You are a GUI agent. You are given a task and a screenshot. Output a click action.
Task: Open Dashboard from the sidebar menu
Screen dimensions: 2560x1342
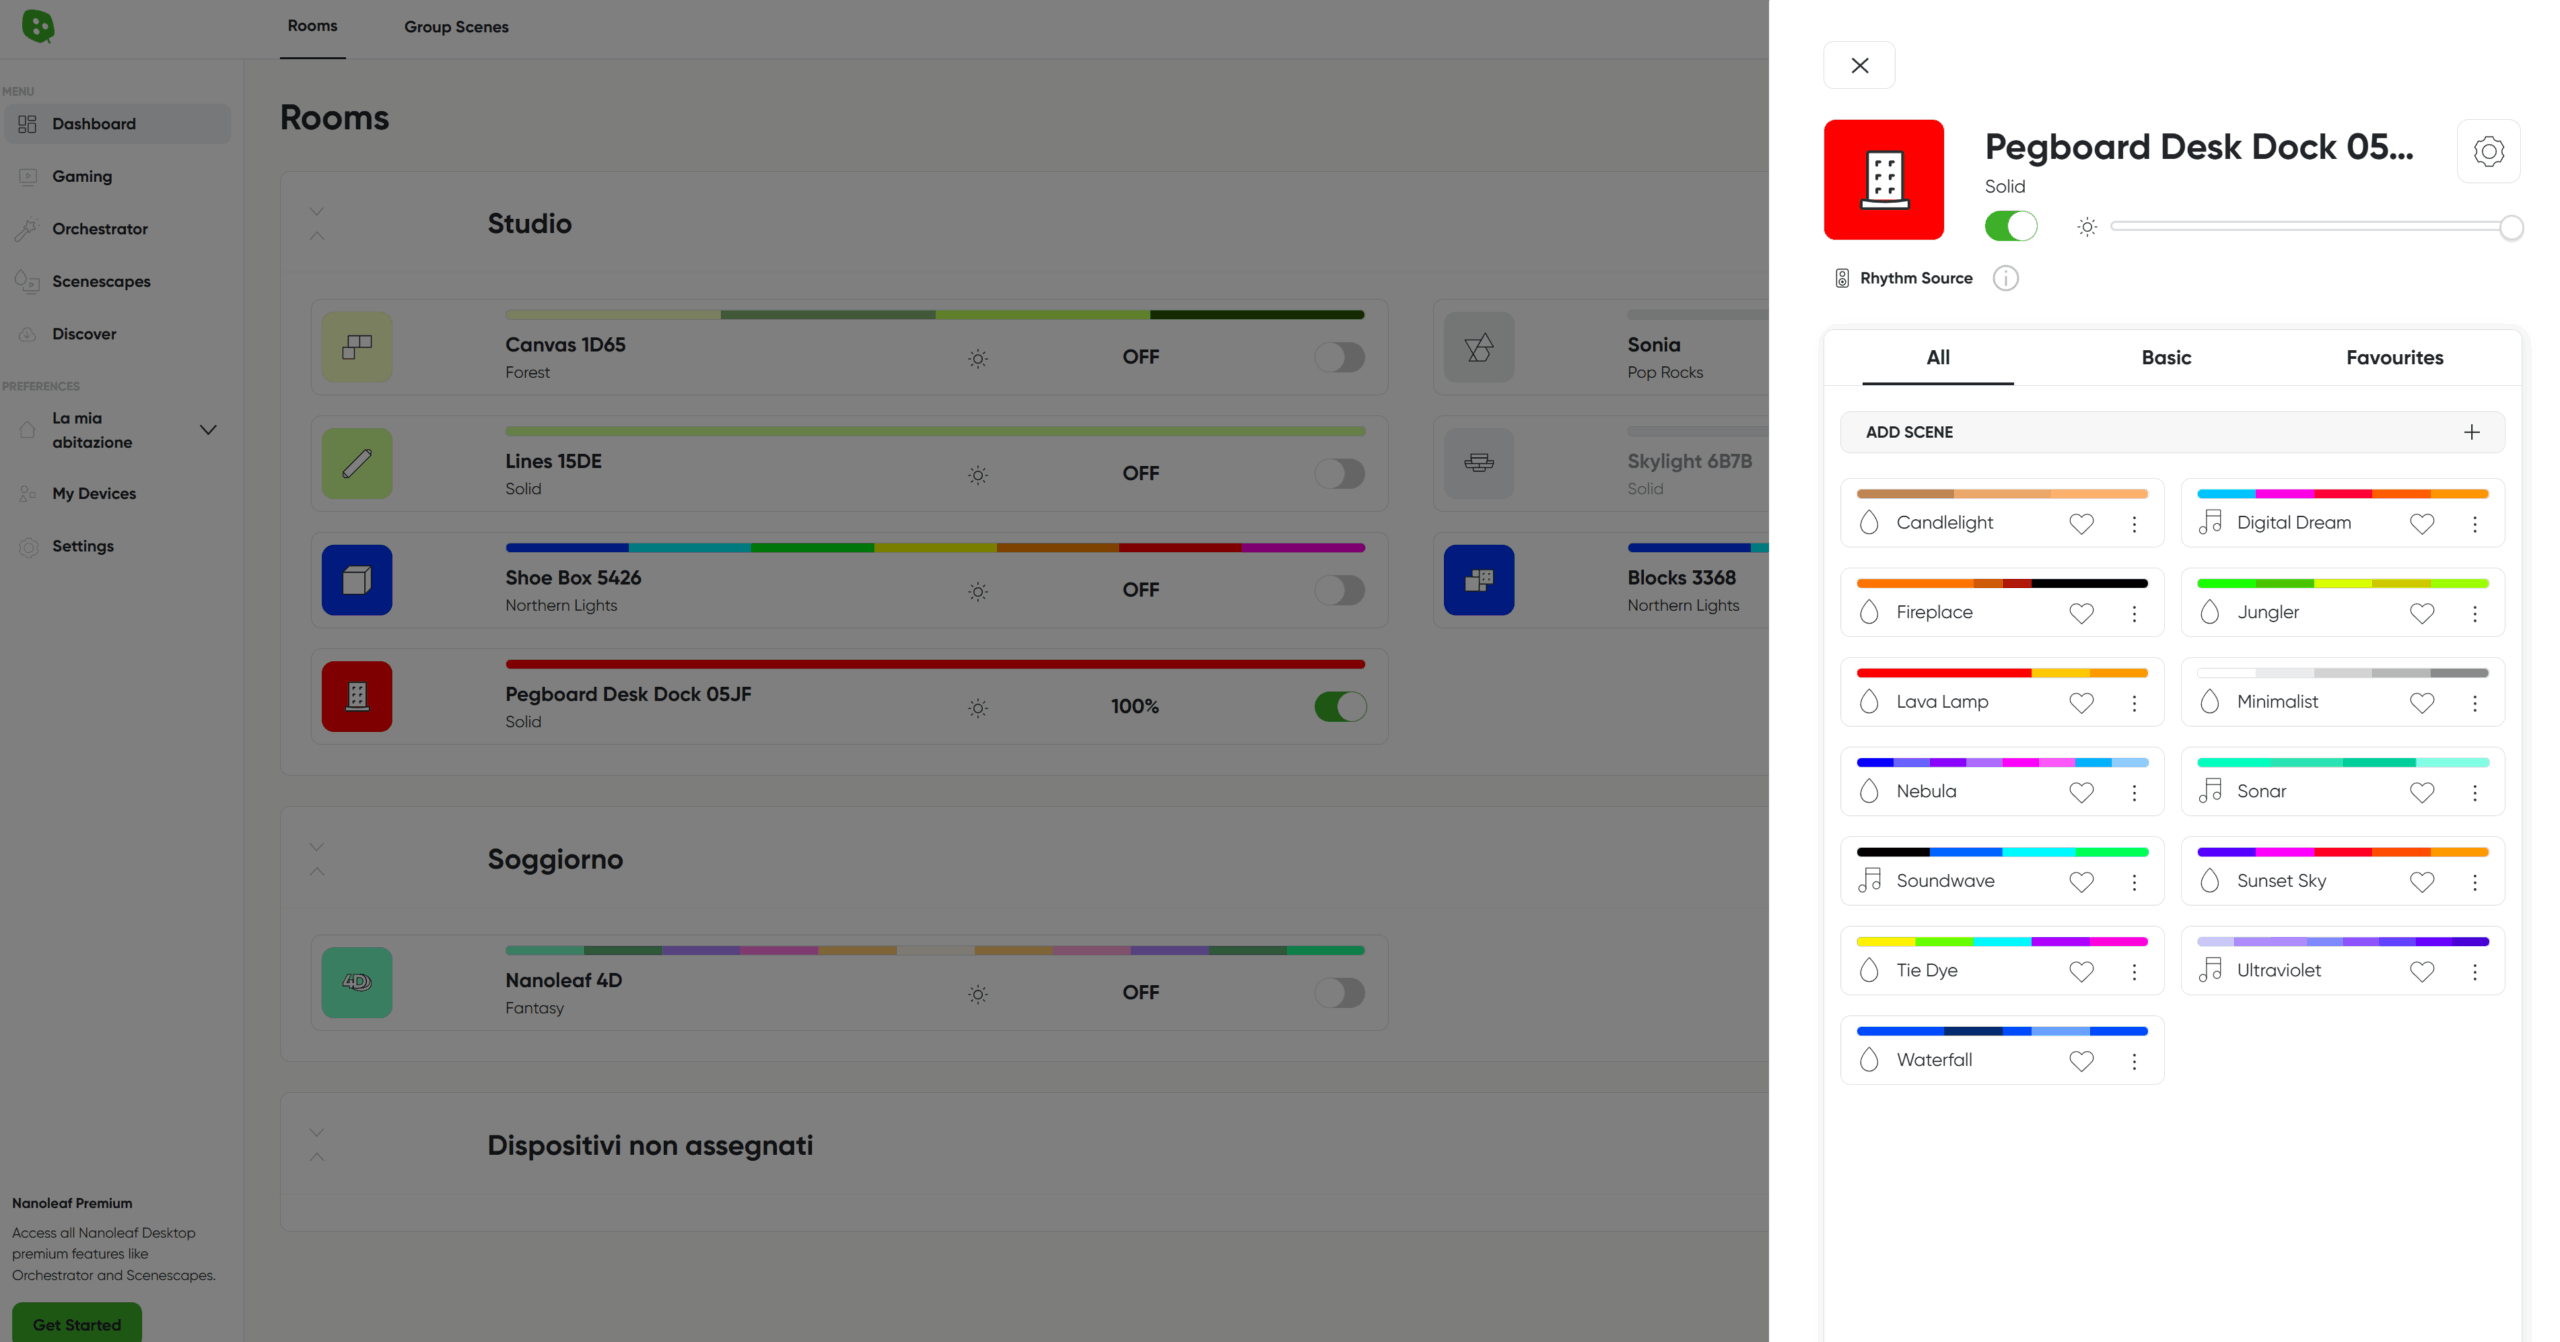click(x=118, y=124)
